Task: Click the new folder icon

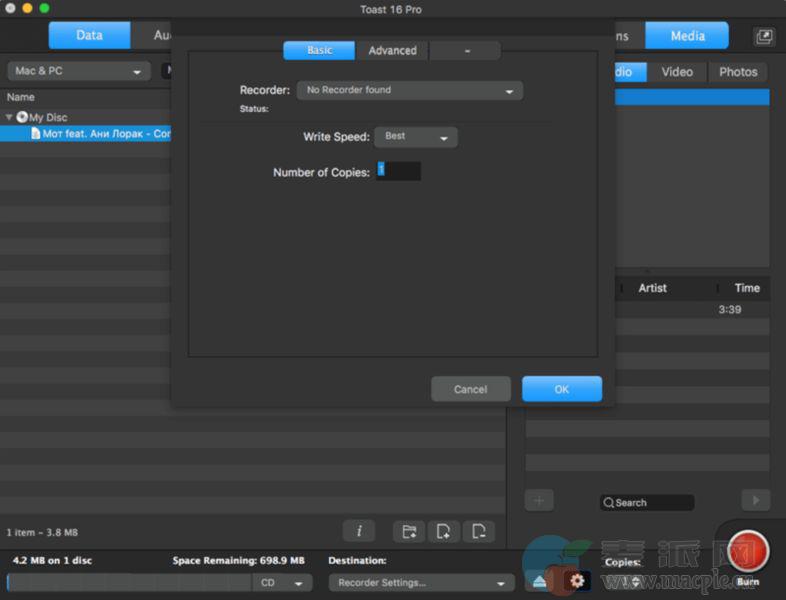Action: (x=407, y=531)
